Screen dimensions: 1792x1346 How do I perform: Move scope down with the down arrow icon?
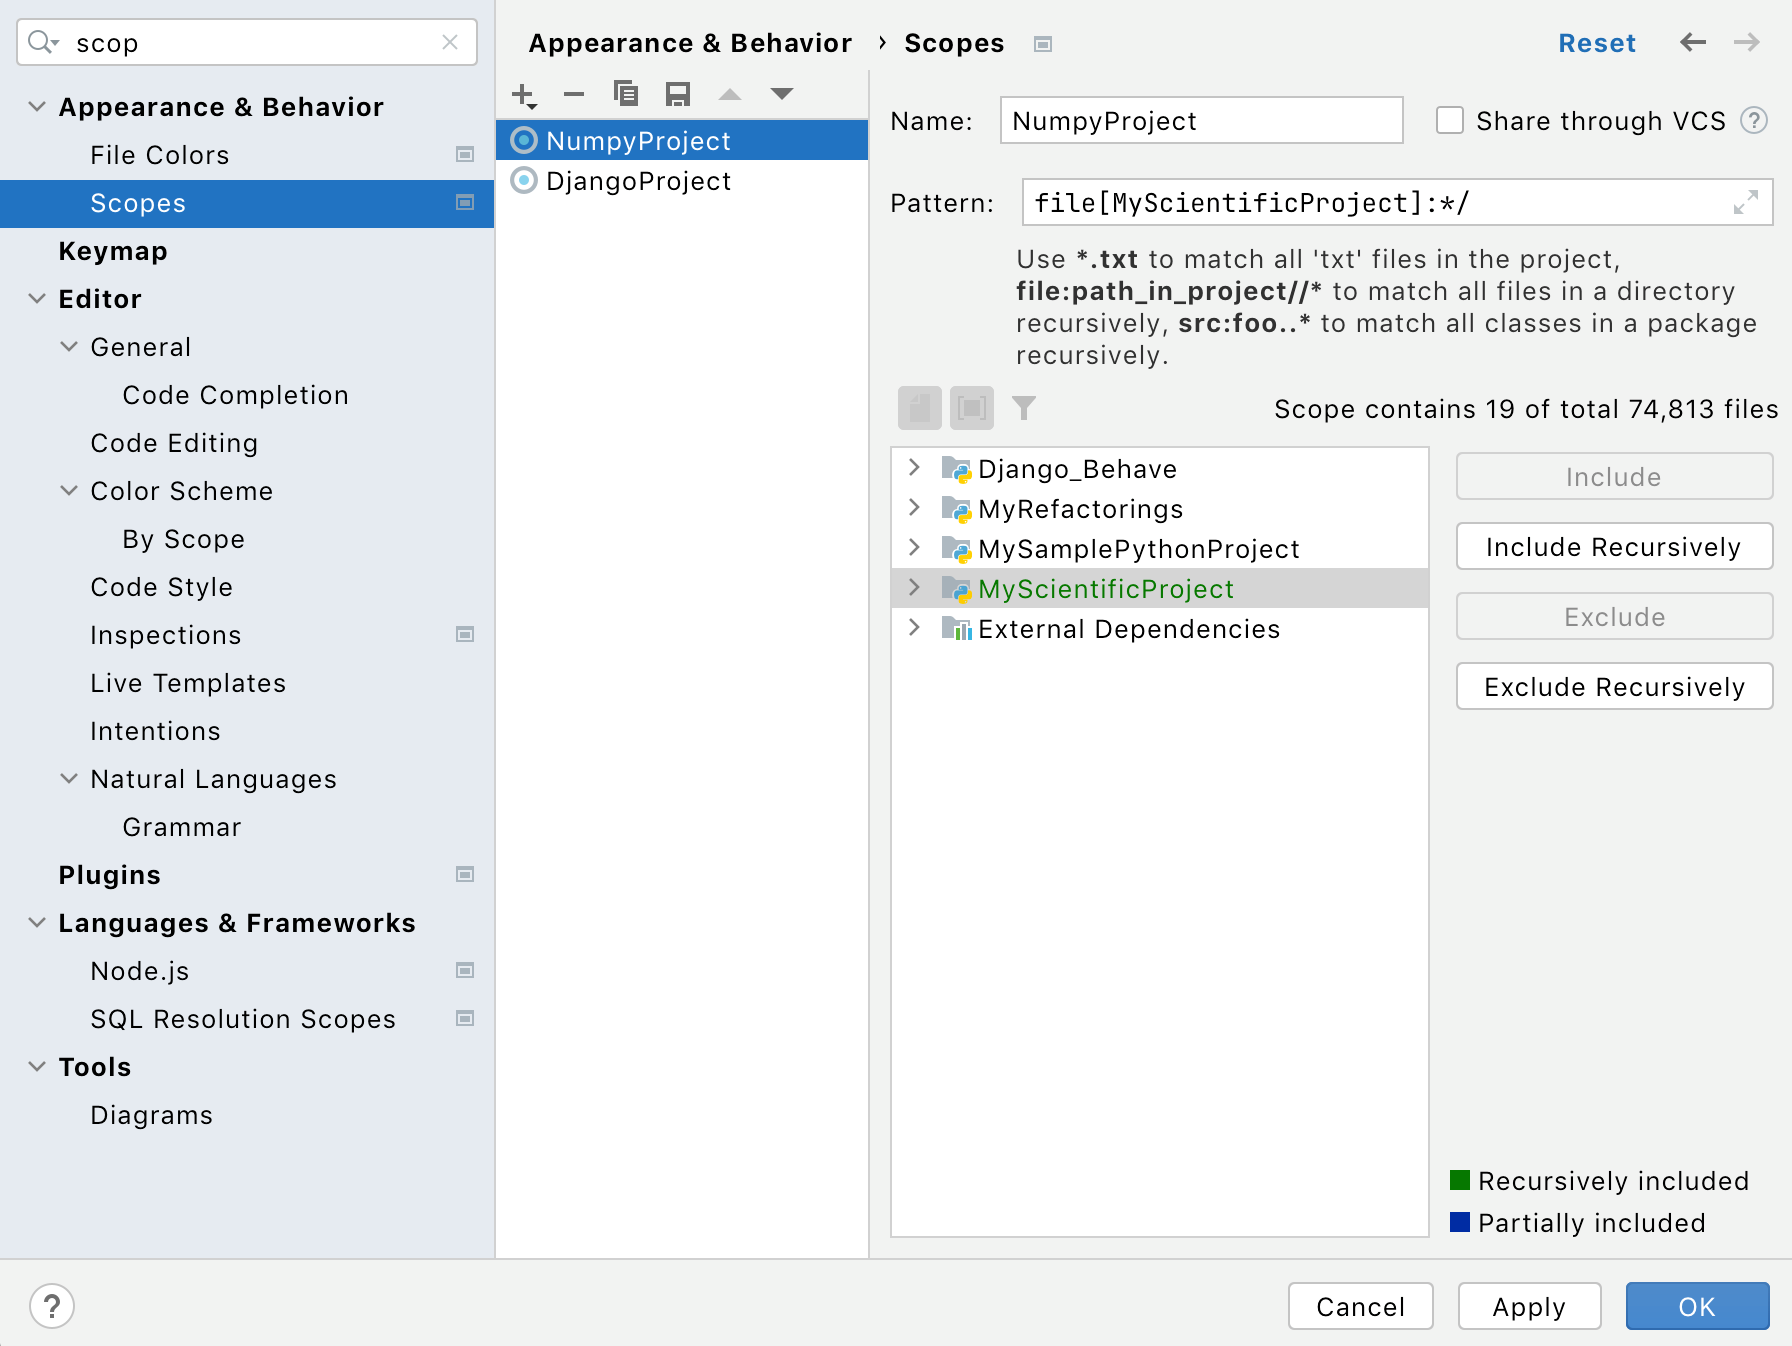(x=782, y=93)
